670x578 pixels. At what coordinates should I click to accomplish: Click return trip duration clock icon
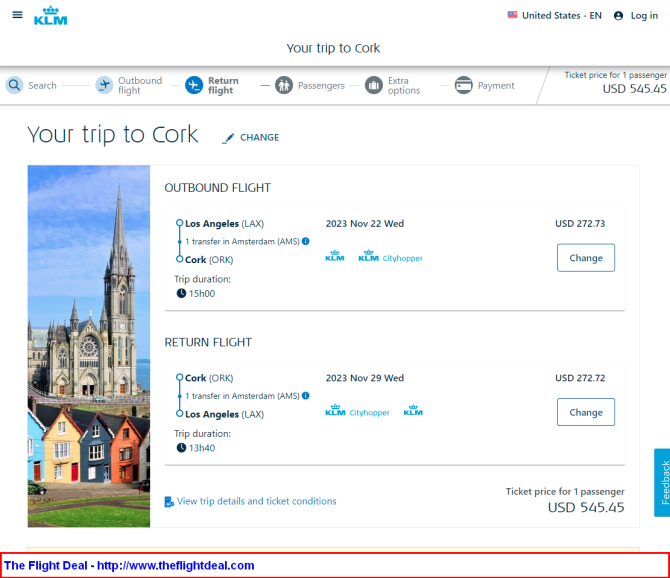pyautogui.click(x=181, y=448)
